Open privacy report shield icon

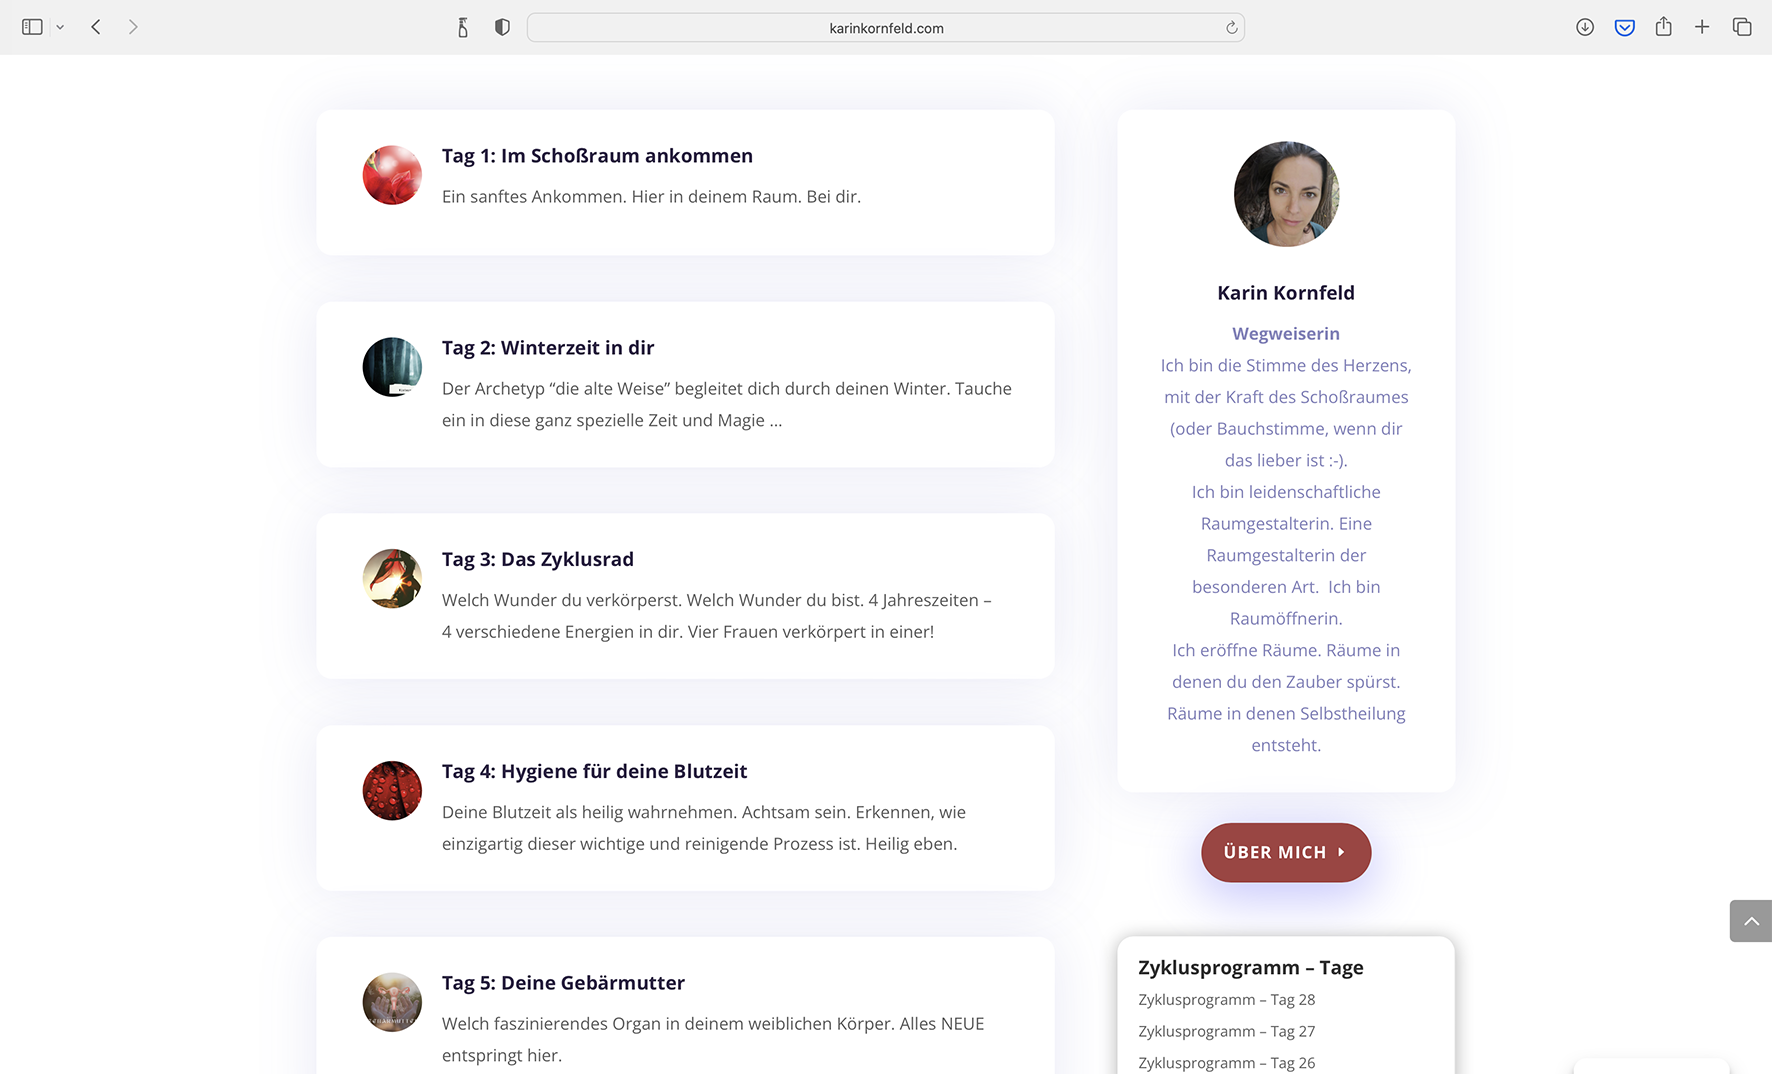502,27
